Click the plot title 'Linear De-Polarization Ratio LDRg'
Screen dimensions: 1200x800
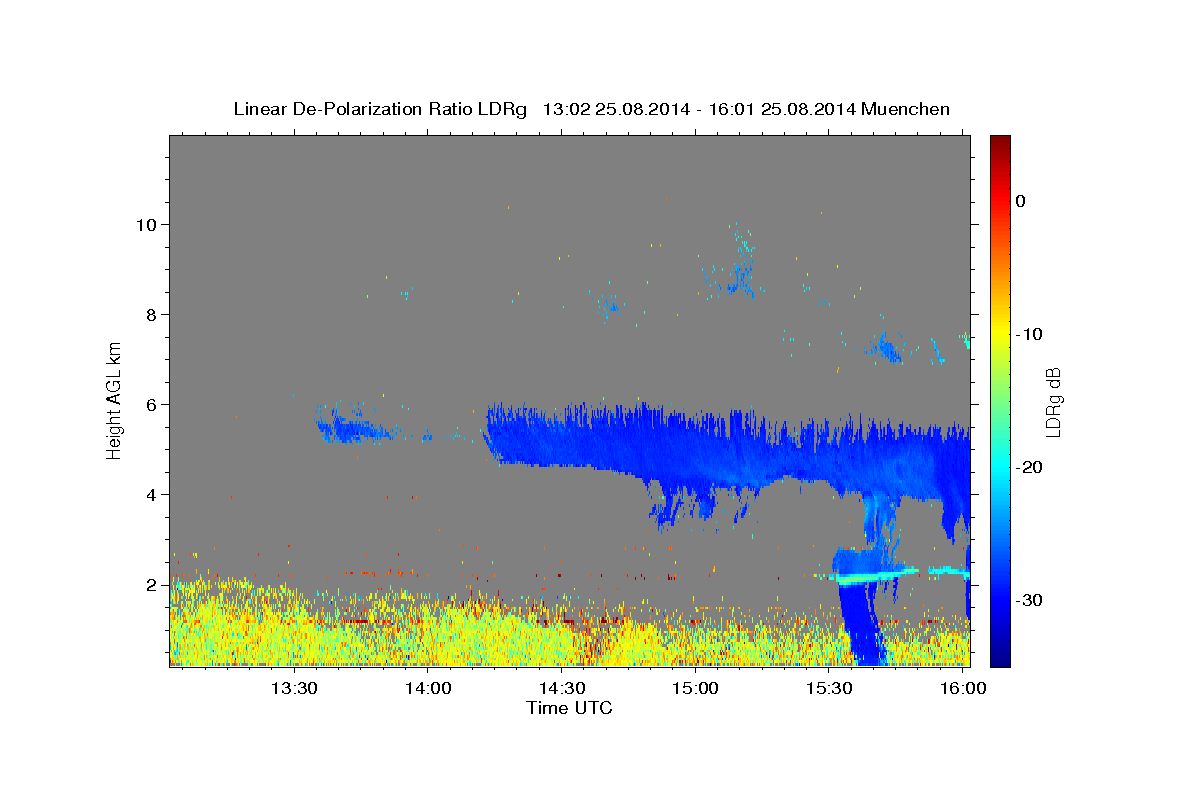tap(379, 109)
